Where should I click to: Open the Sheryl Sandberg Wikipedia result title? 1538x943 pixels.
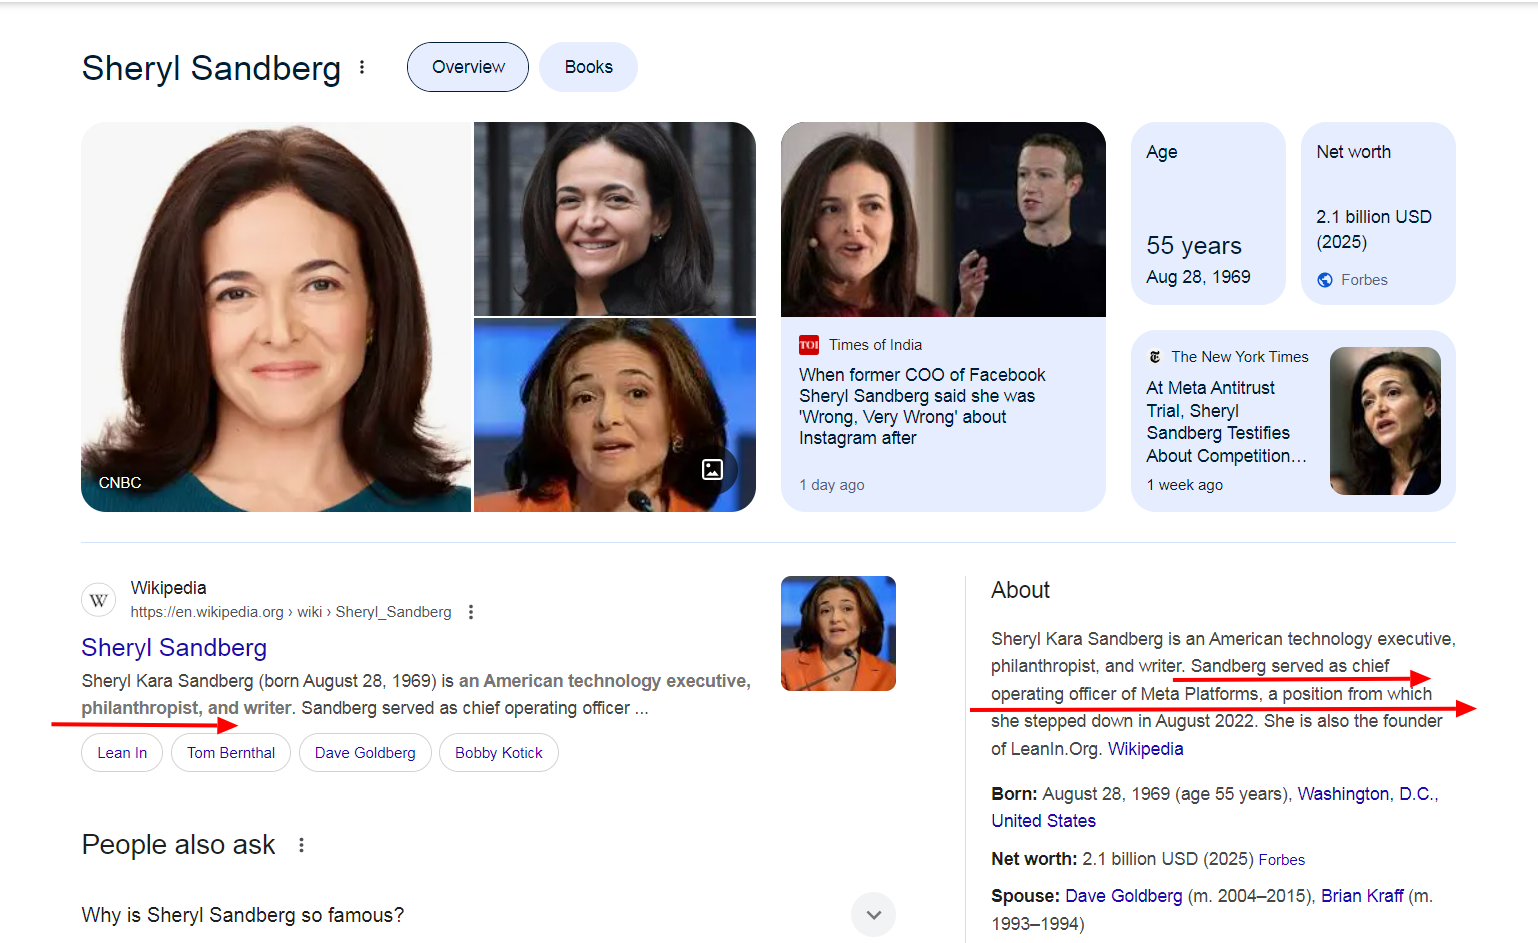[174, 648]
